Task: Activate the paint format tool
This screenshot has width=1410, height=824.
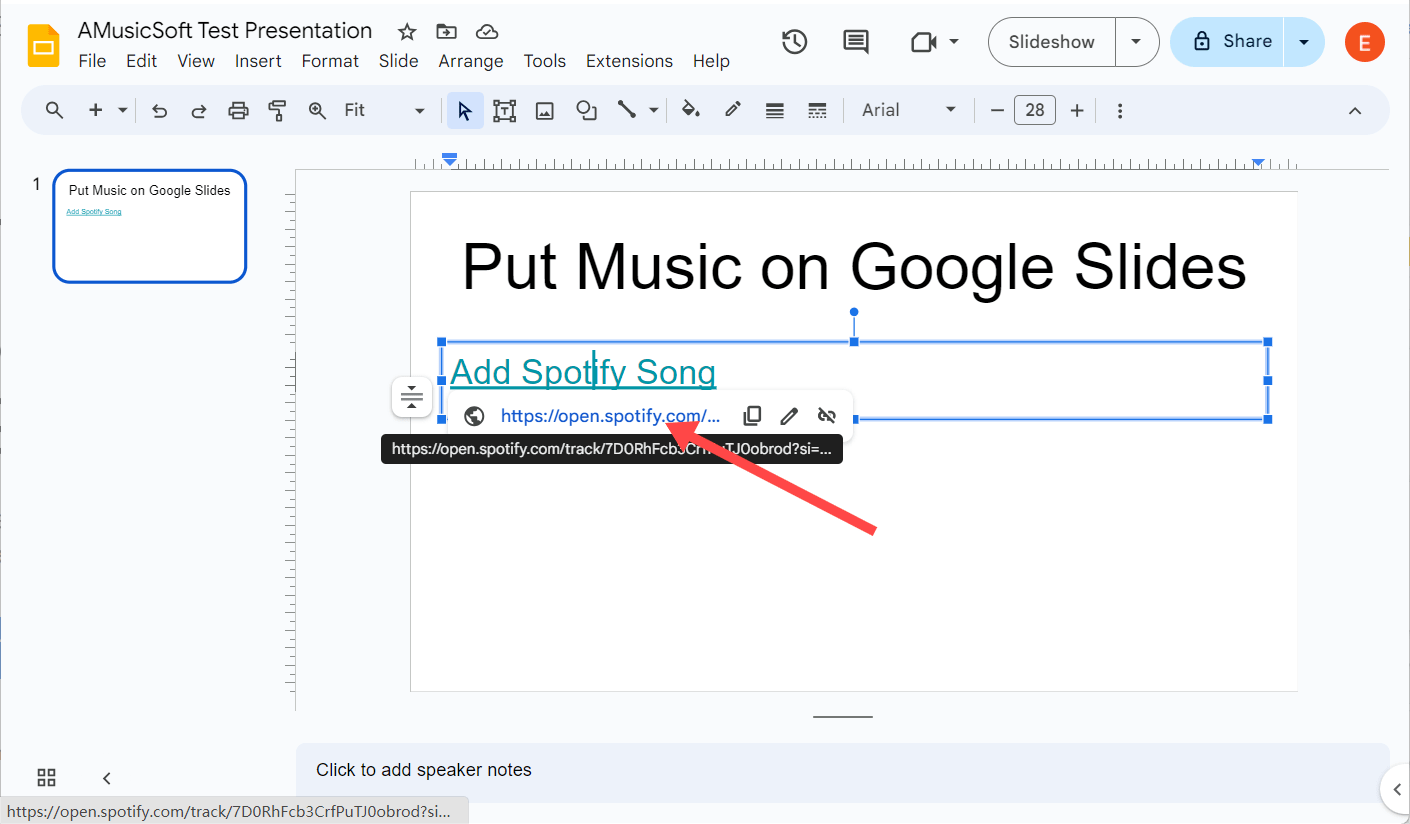Action: coord(278,110)
